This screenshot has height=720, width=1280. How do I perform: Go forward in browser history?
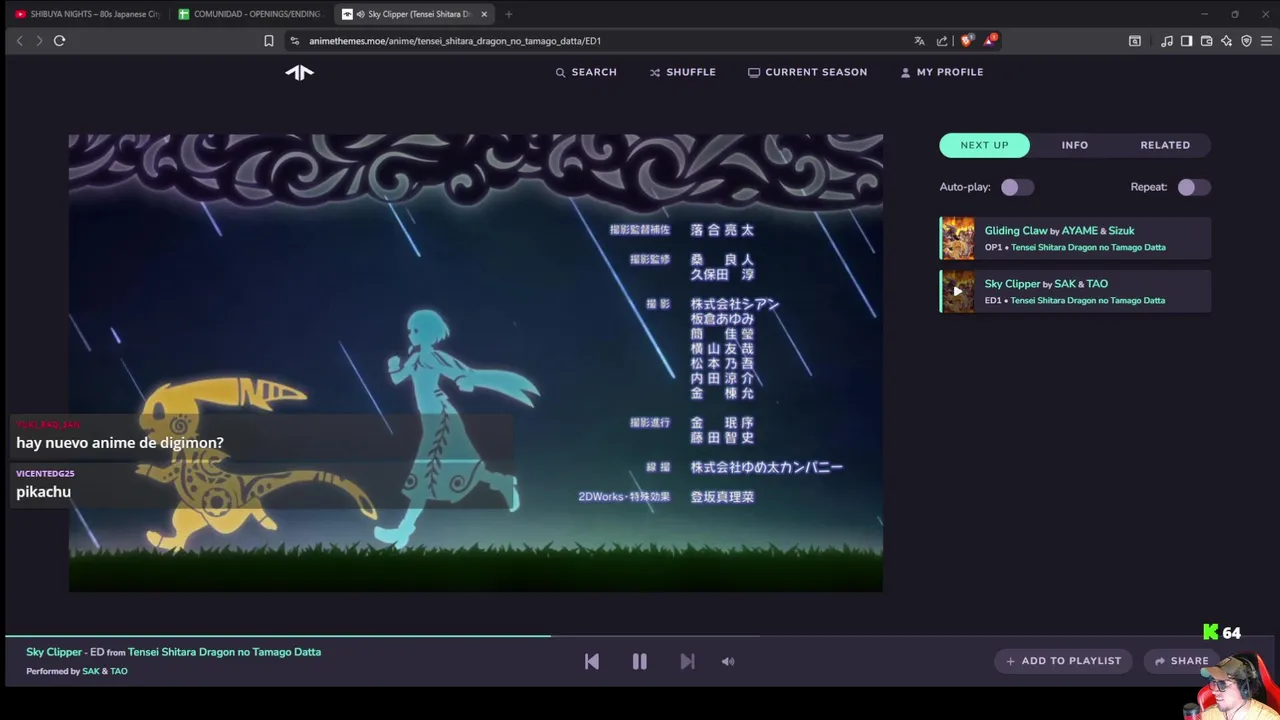point(39,41)
